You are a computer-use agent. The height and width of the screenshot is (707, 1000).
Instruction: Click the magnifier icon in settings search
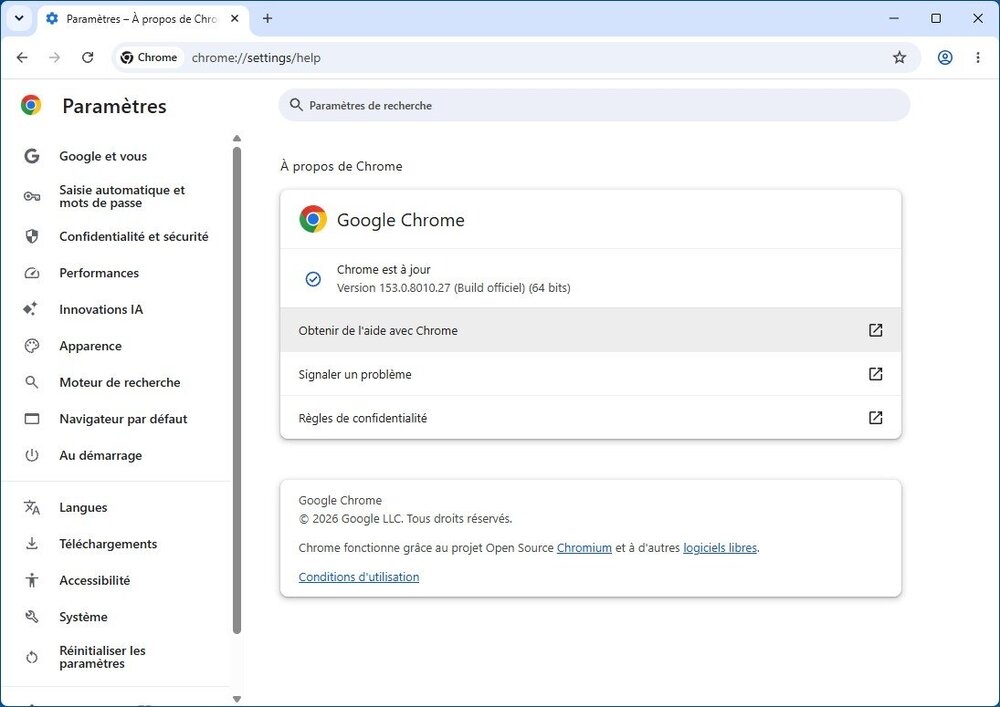tap(296, 105)
